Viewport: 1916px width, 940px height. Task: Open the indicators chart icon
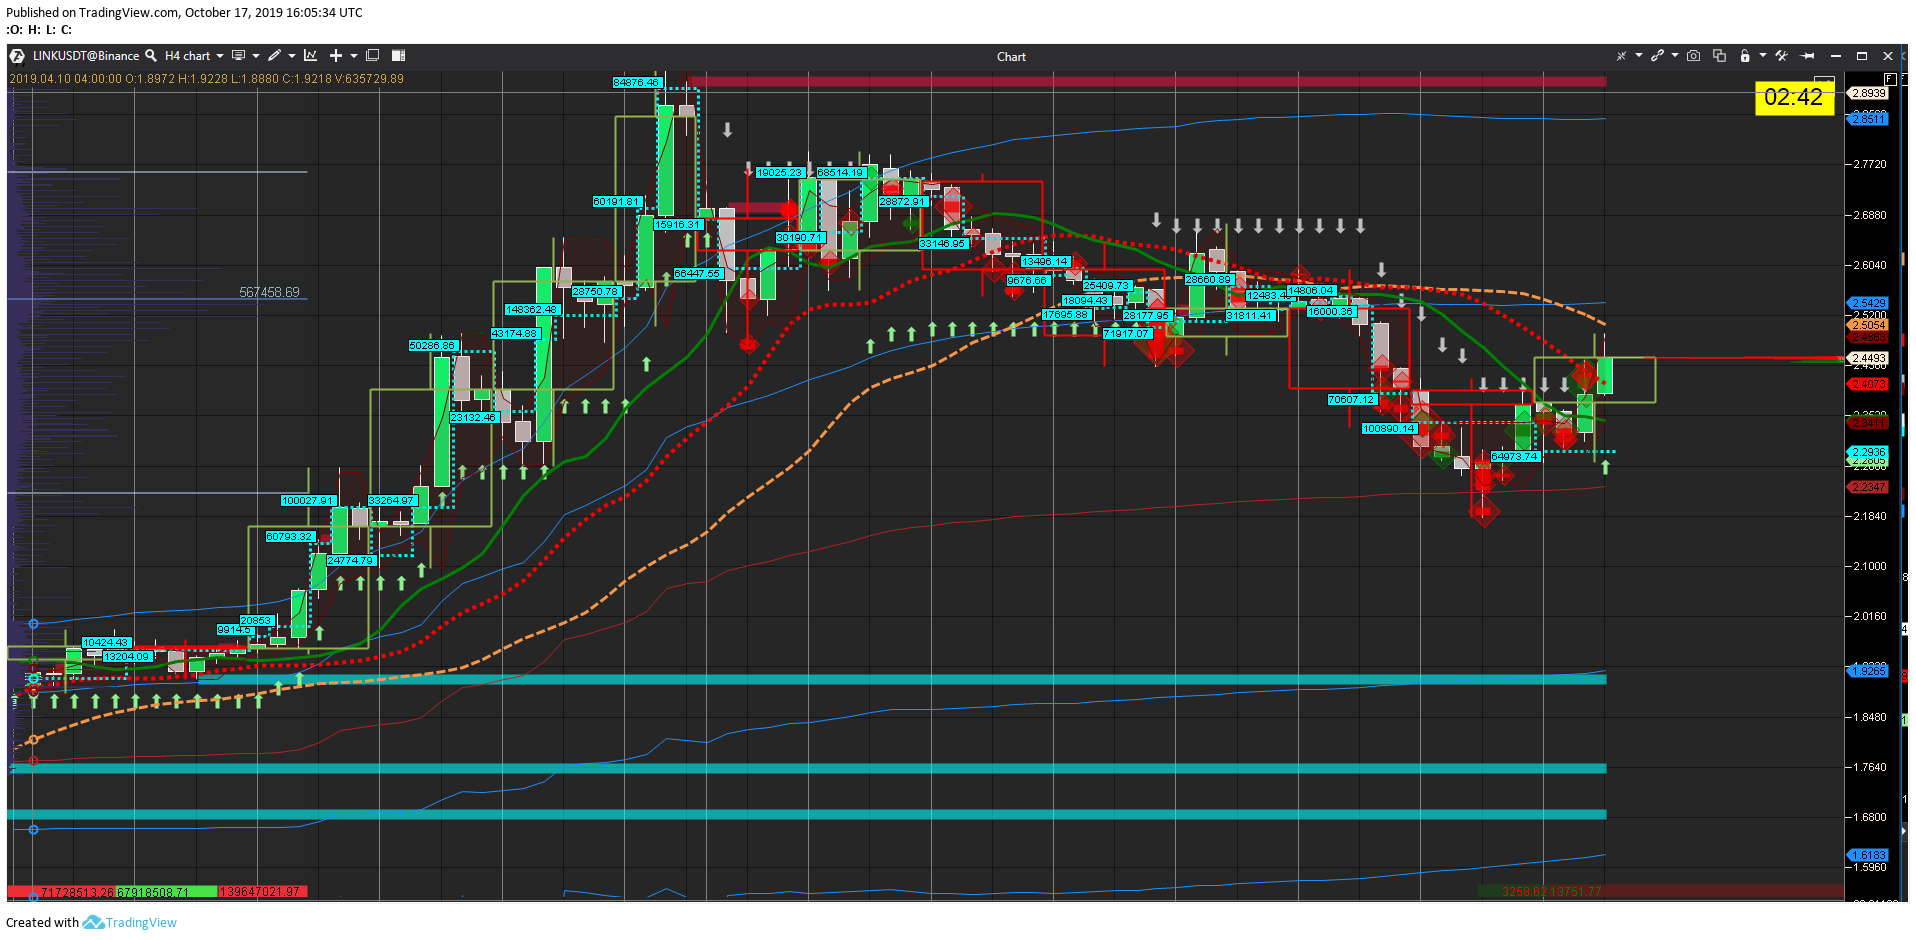pos(311,56)
